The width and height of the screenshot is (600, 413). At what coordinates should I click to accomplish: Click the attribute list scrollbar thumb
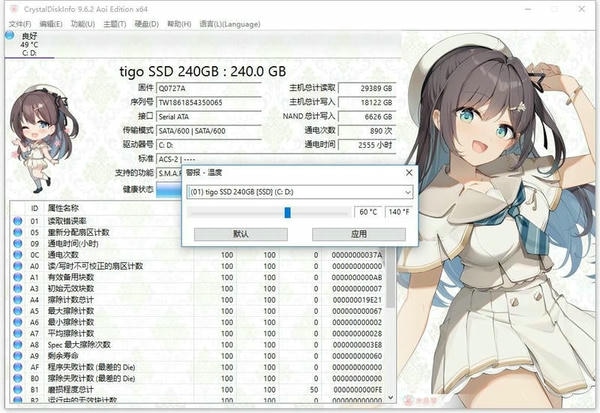click(390, 278)
